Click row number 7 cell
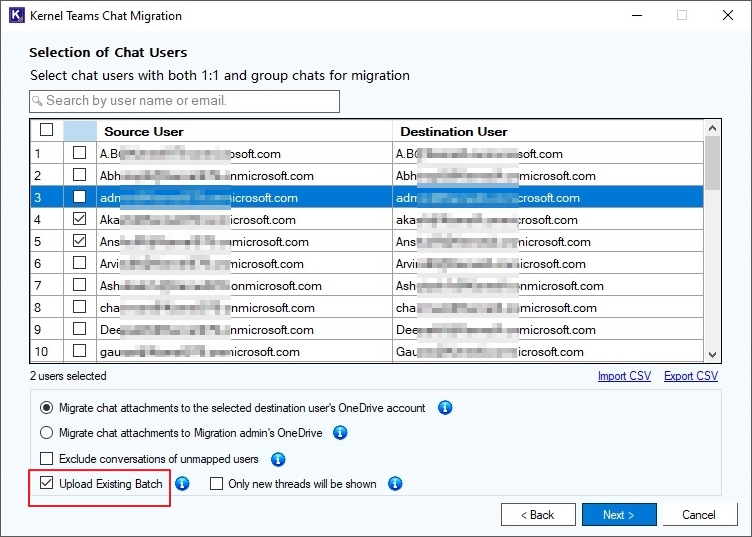The height and width of the screenshot is (537, 752). coord(47,286)
